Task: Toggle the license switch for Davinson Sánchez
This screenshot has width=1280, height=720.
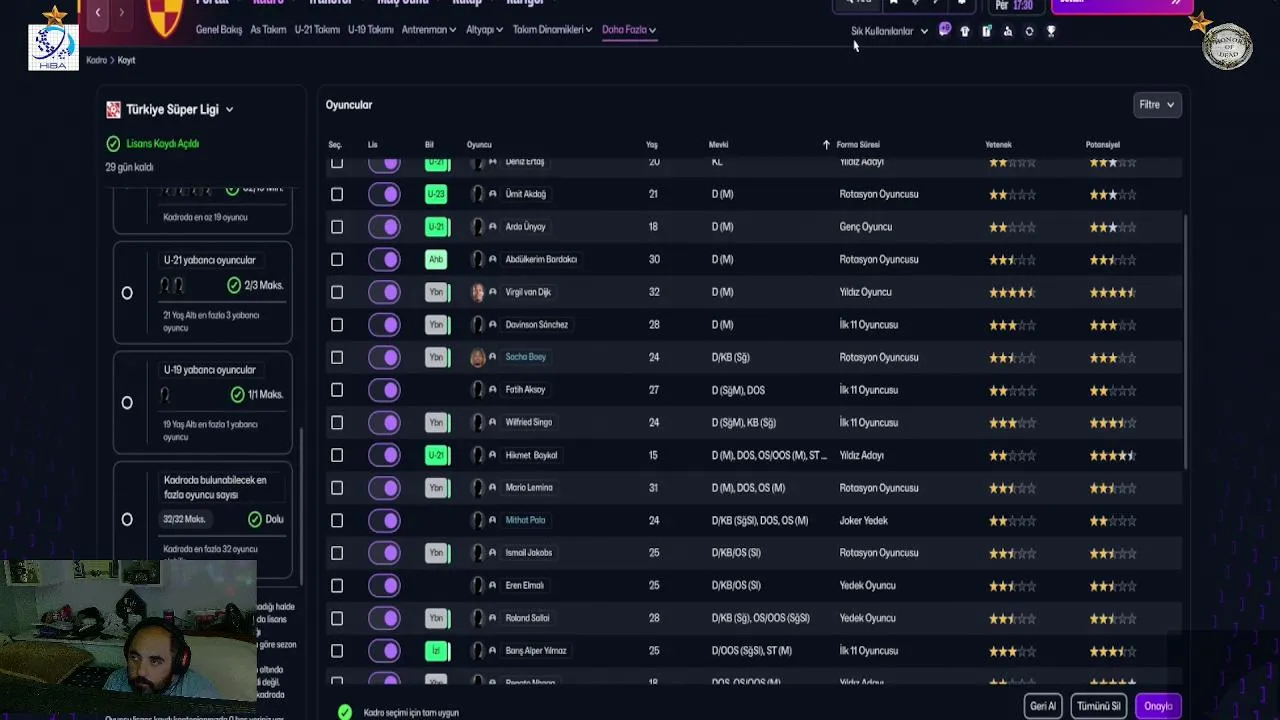Action: pyautogui.click(x=384, y=325)
